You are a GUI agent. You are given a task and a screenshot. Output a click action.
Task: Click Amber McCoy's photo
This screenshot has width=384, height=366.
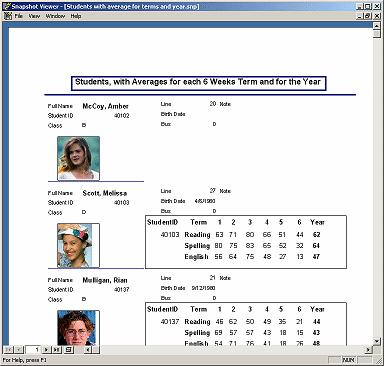pyautogui.click(x=78, y=158)
